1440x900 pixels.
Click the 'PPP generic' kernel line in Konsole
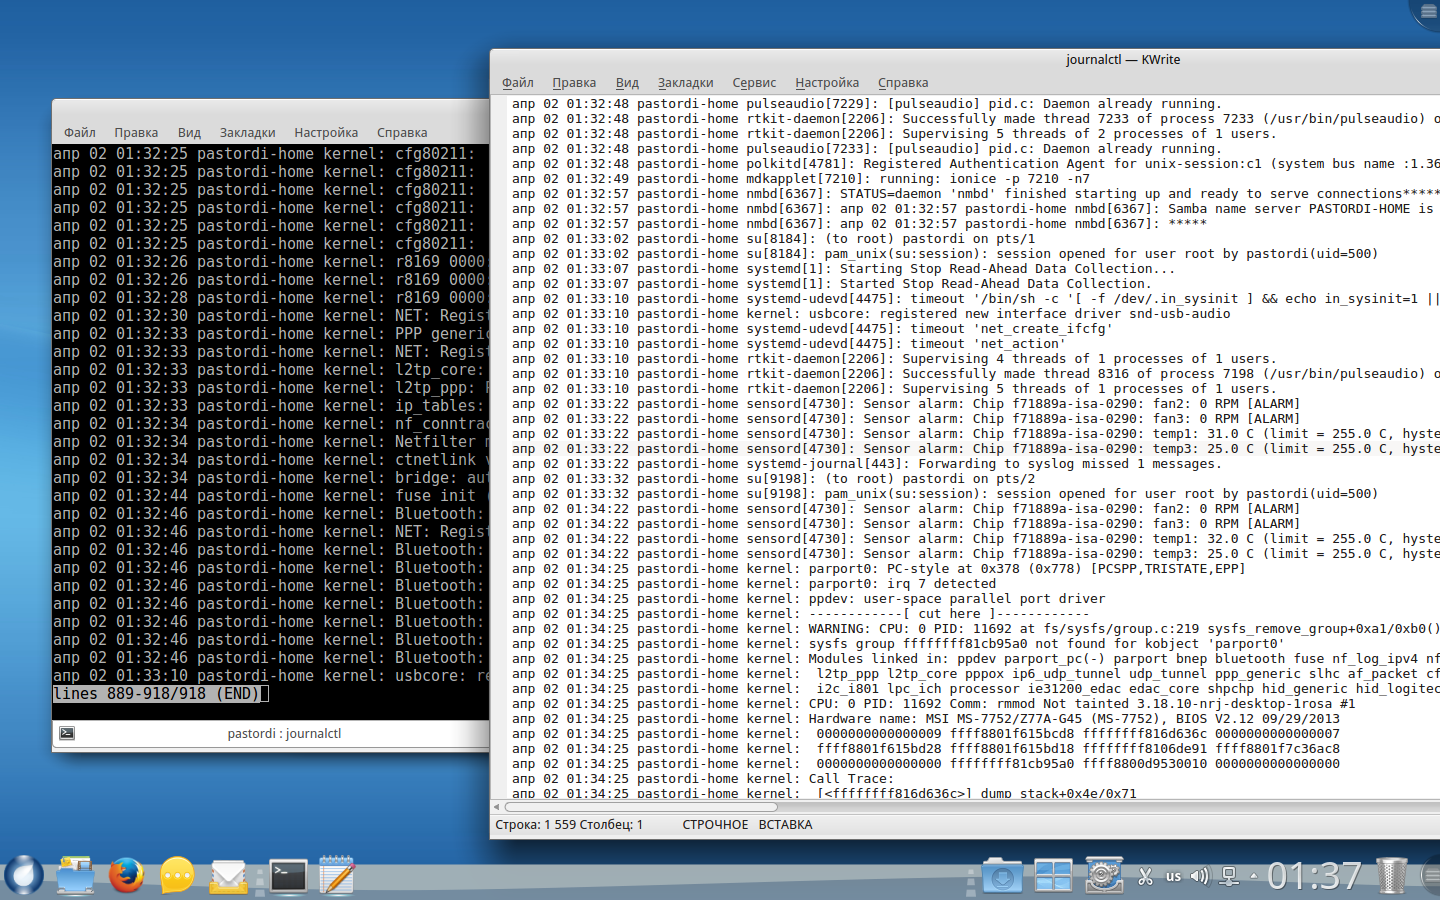(270, 334)
